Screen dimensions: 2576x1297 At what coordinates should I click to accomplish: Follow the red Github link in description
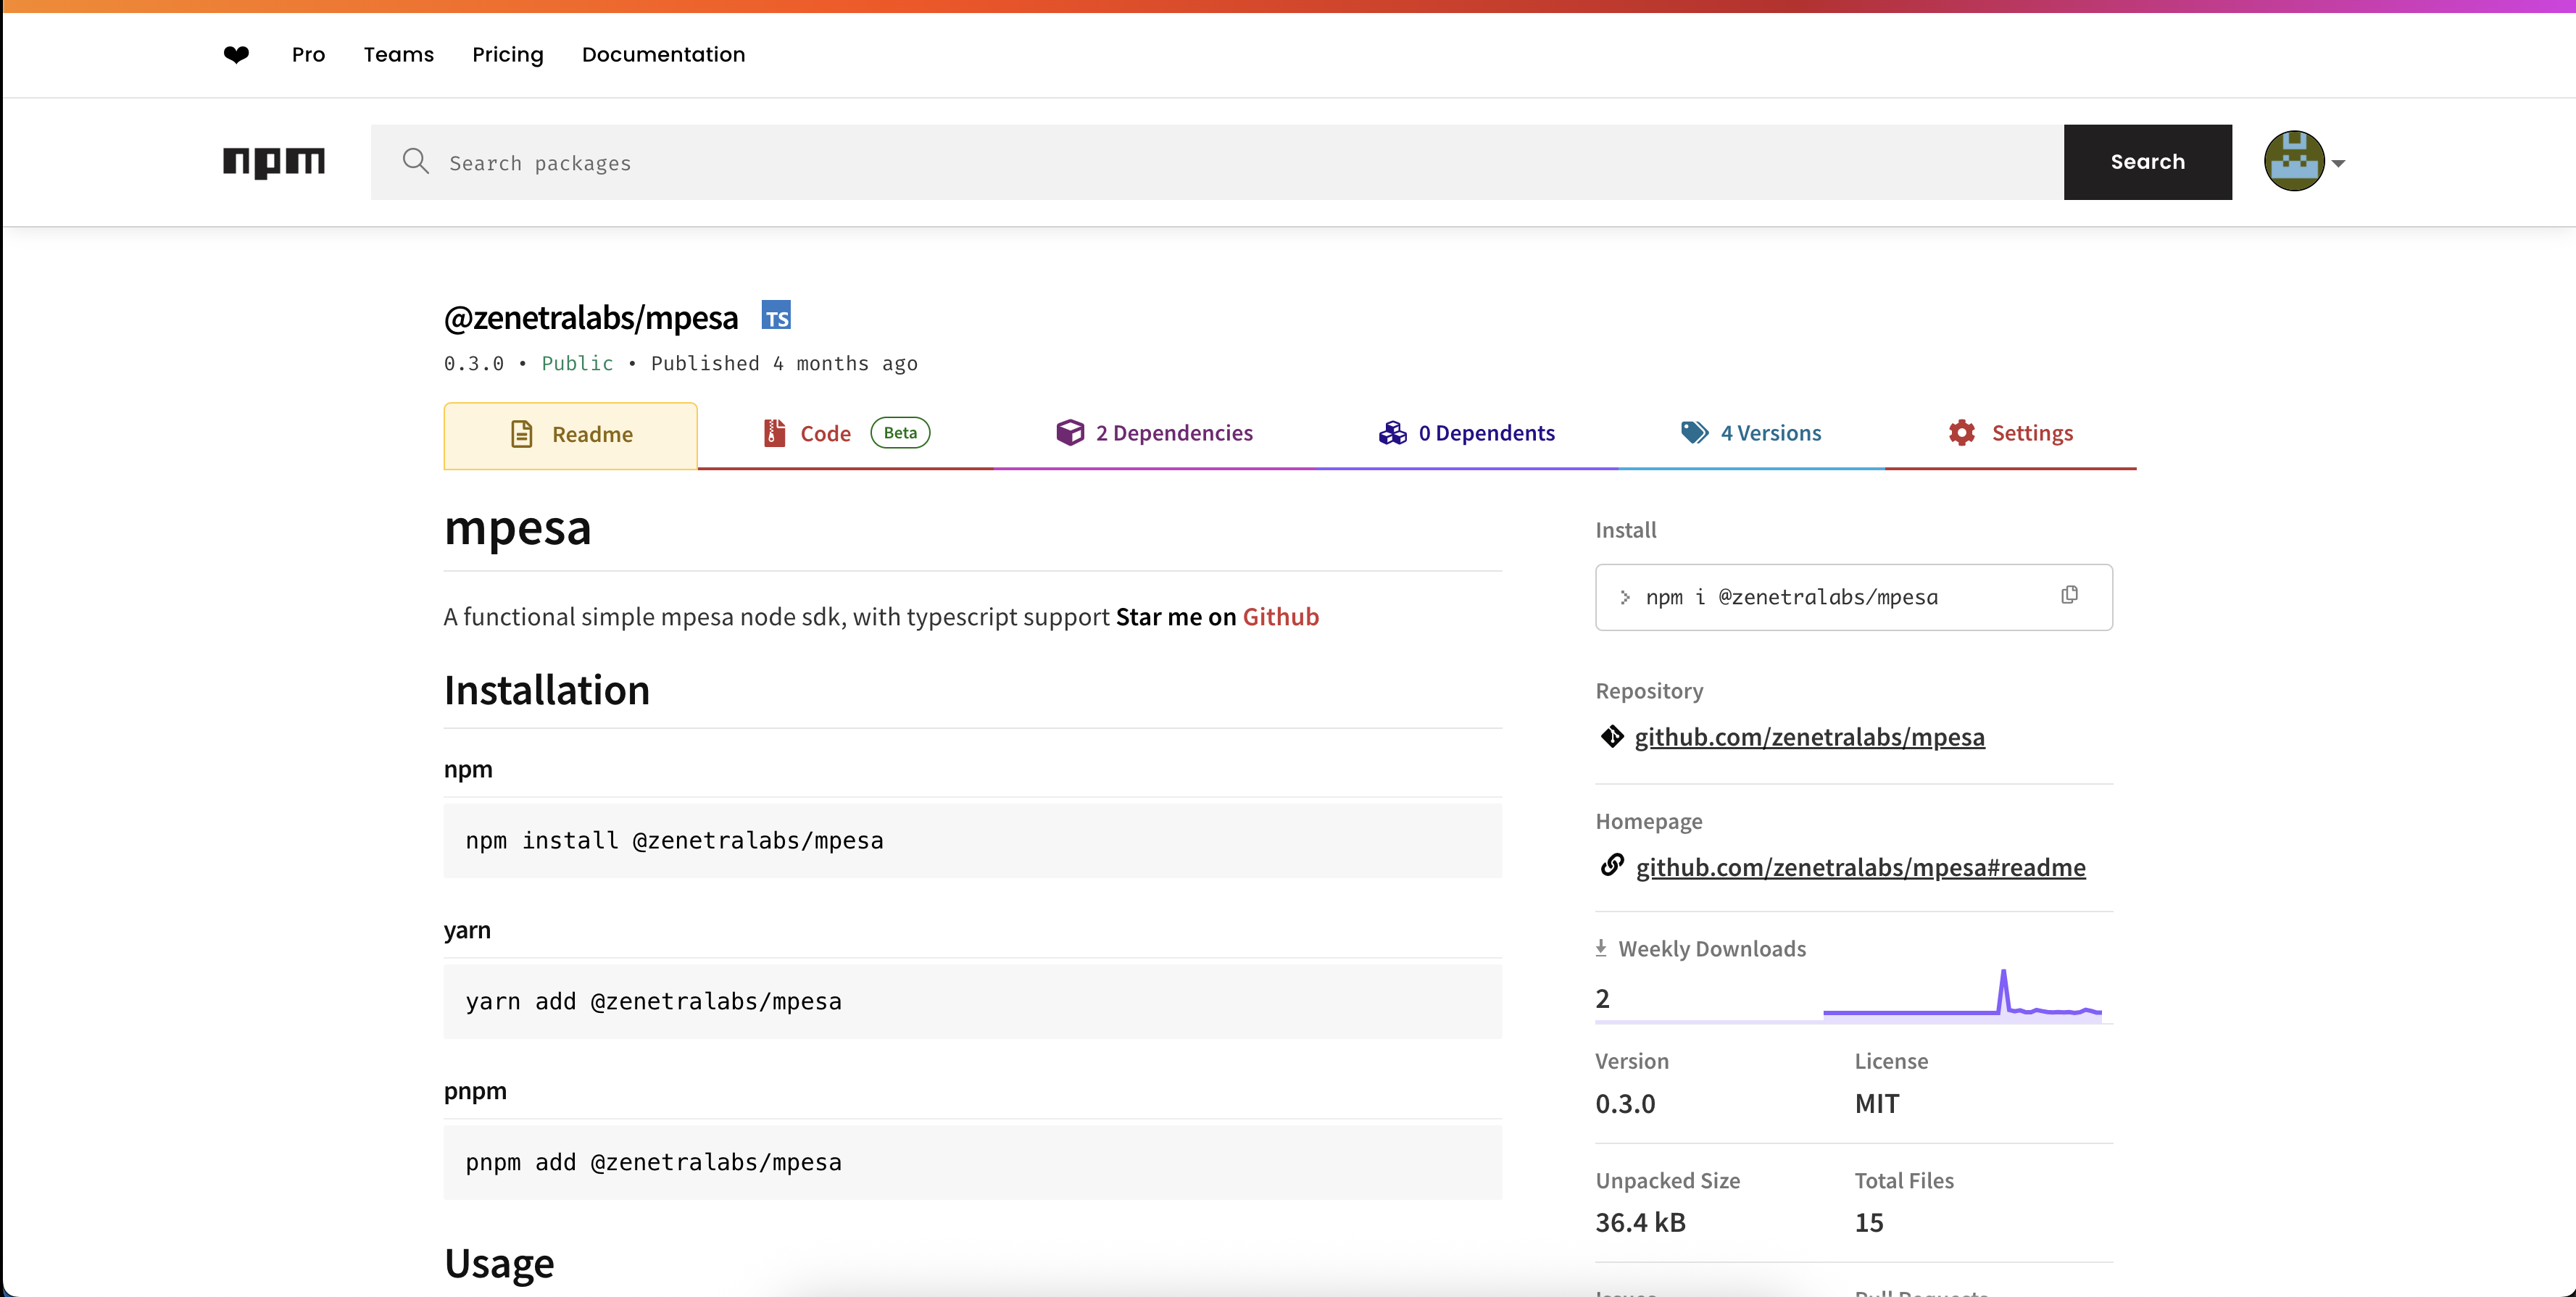point(1281,617)
